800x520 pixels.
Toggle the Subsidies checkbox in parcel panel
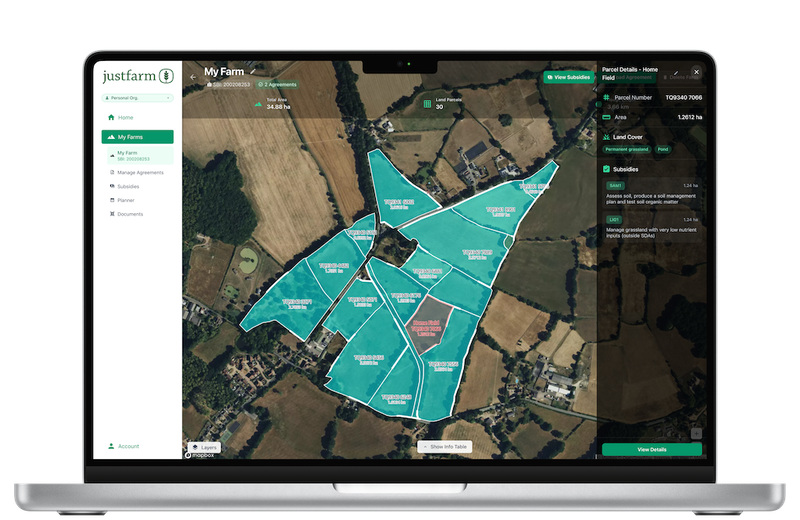(x=607, y=169)
